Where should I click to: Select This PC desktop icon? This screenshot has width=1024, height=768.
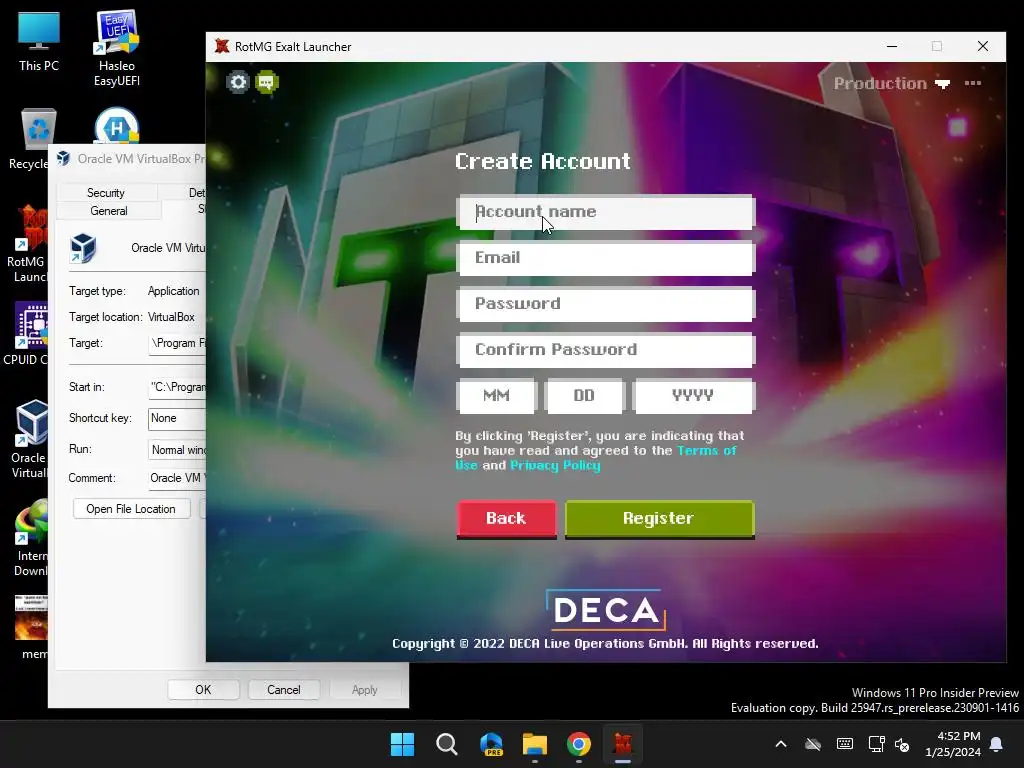pos(39,42)
